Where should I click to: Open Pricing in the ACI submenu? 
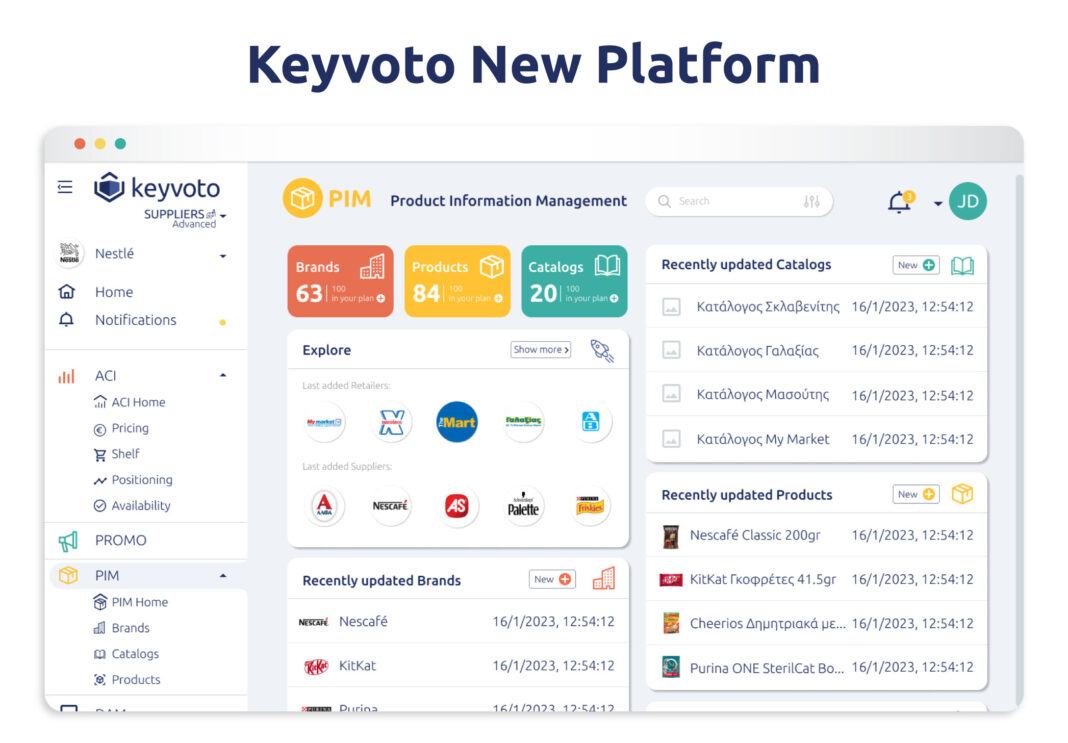tap(130, 428)
